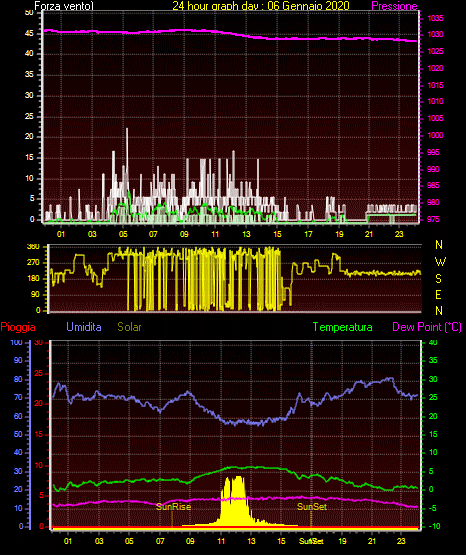The width and height of the screenshot is (466, 555).
Task: Click the tallest white wind gust spike
Action: click(x=127, y=131)
